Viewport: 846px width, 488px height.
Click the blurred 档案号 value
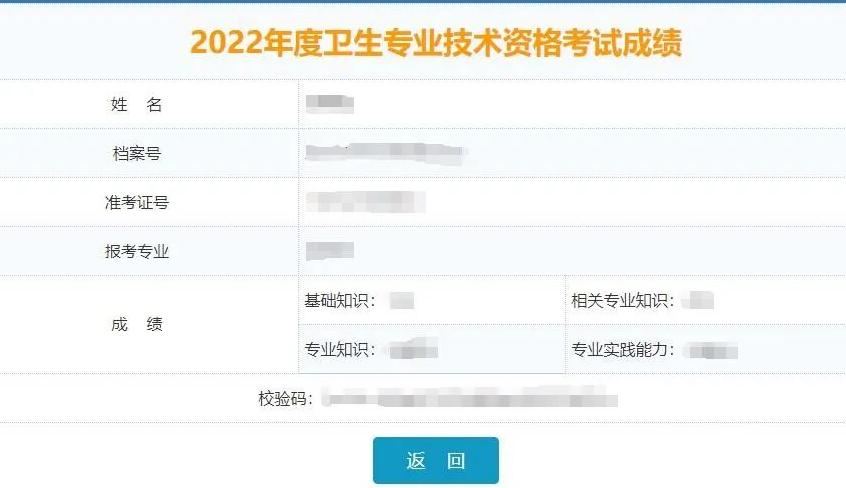point(385,153)
